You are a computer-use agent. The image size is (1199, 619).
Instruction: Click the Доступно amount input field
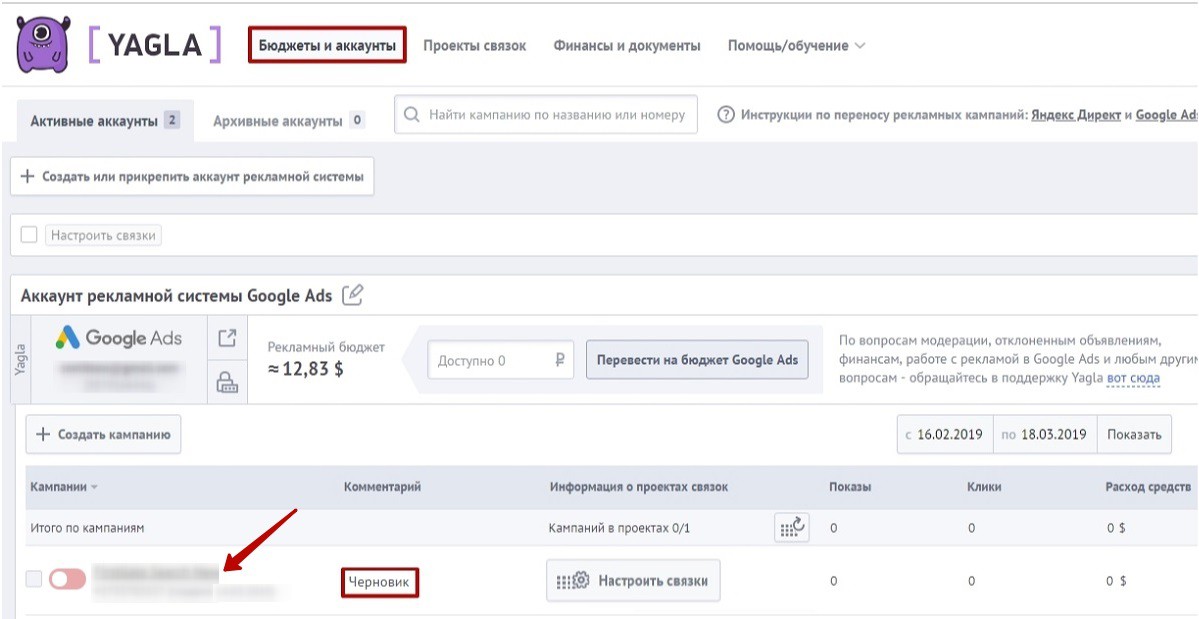(490, 361)
